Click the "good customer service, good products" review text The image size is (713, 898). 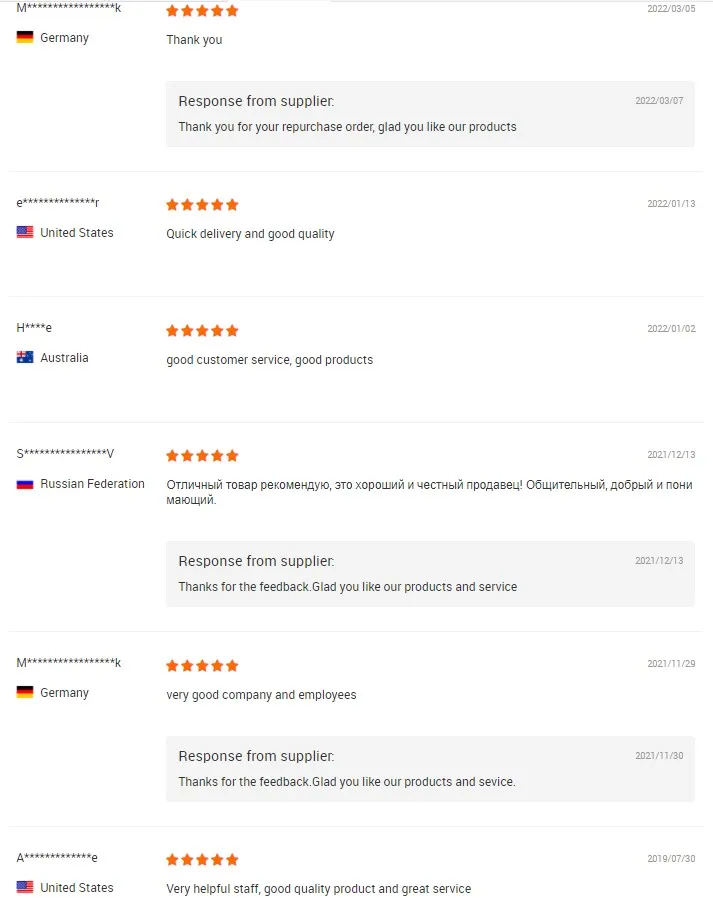tap(269, 360)
